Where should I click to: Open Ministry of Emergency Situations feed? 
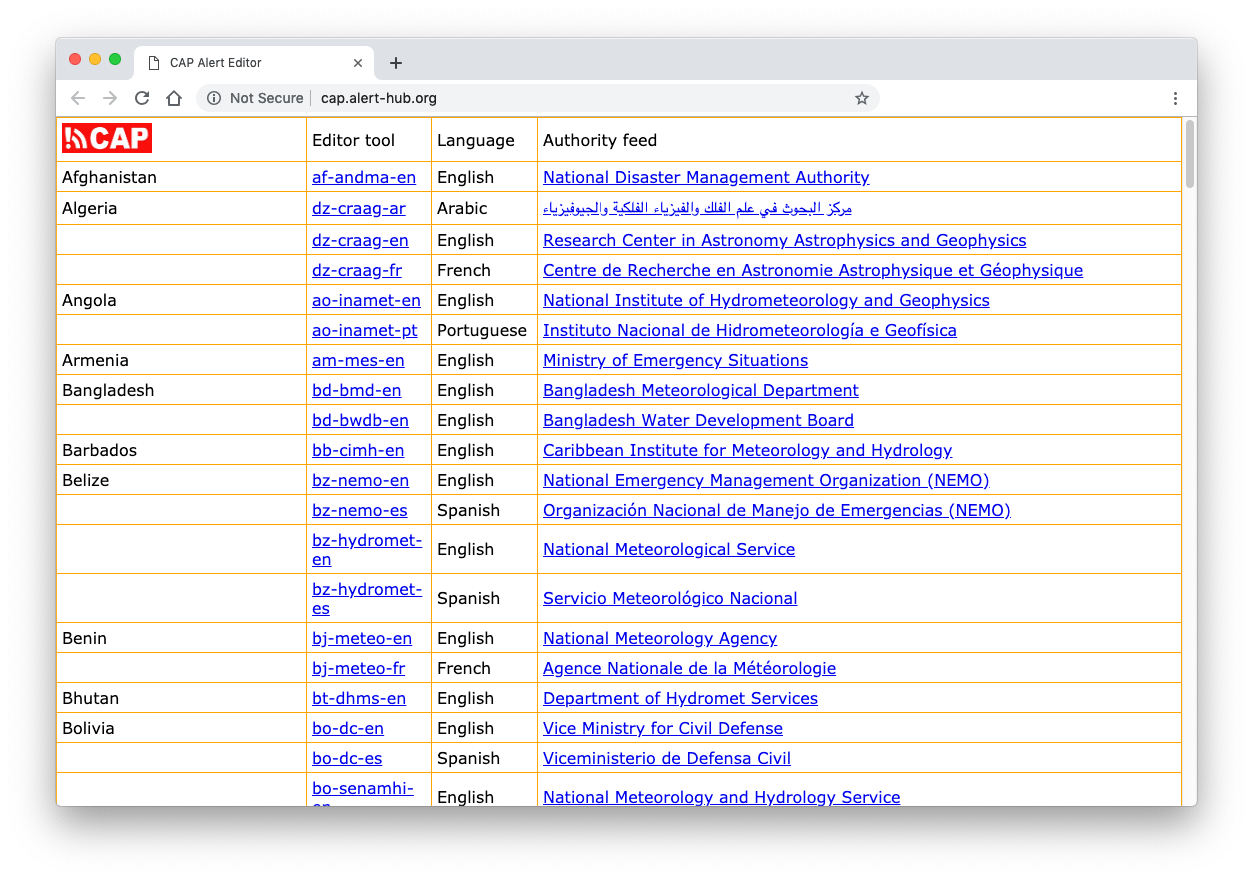[675, 360]
